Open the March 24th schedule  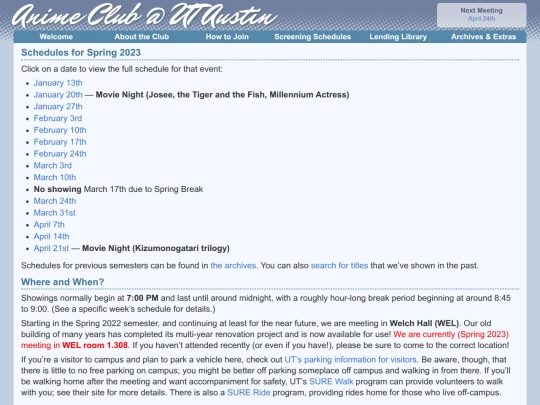point(55,201)
